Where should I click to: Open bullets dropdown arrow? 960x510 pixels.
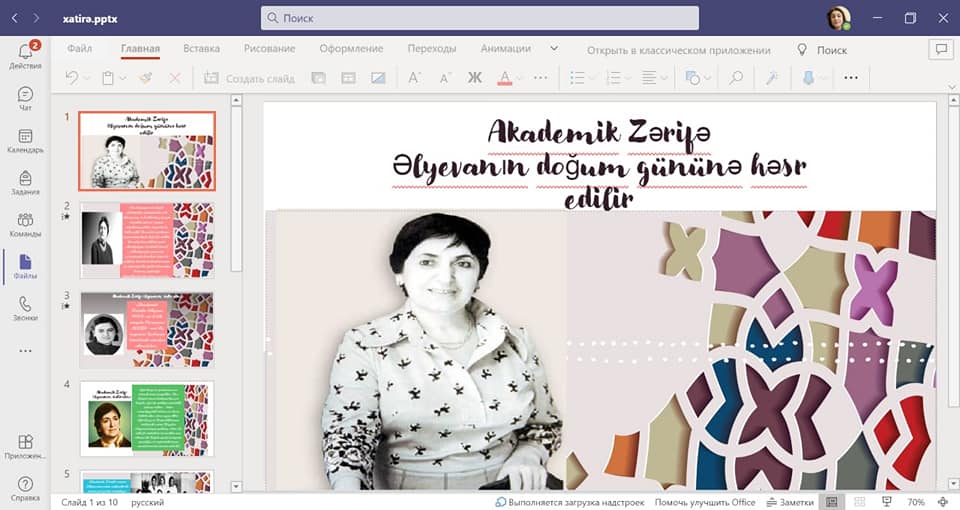pos(592,78)
